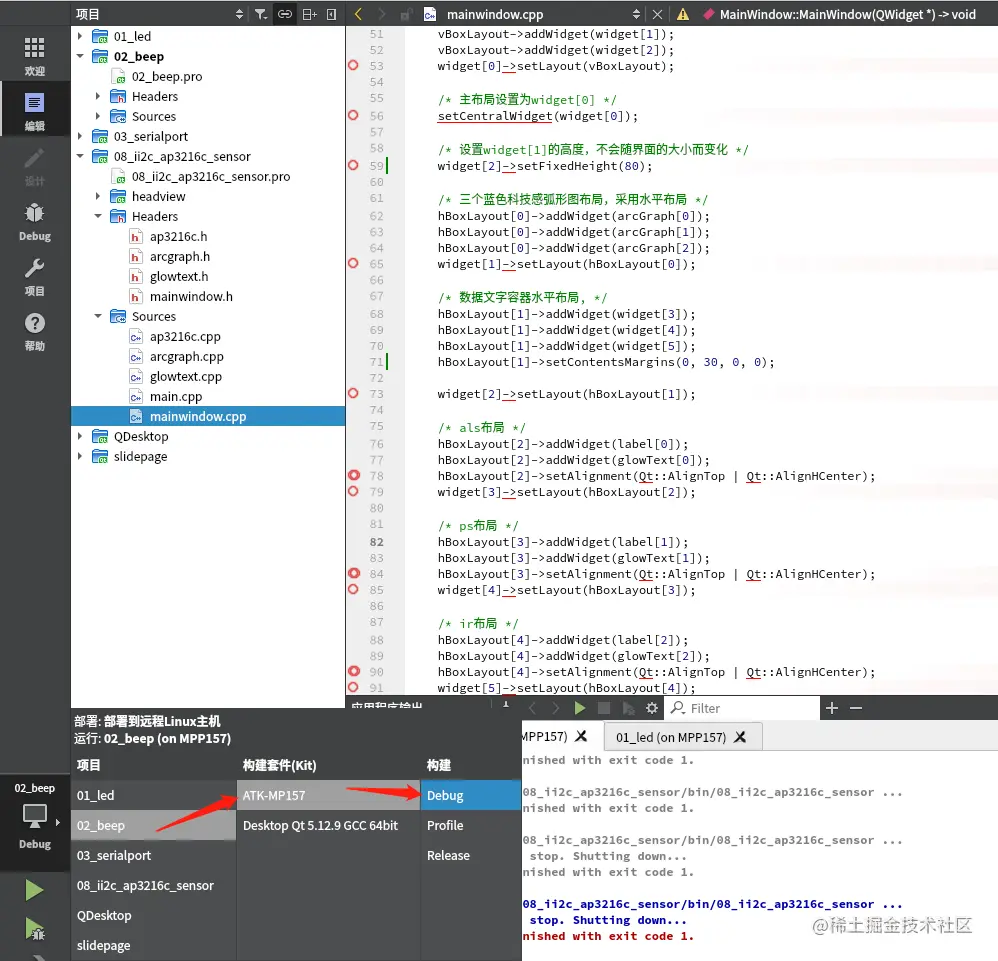Expand the 03_serialport project

80,136
